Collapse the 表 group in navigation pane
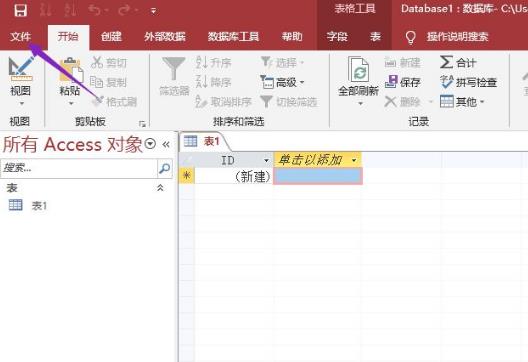528x362 pixels. [x=160, y=188]
